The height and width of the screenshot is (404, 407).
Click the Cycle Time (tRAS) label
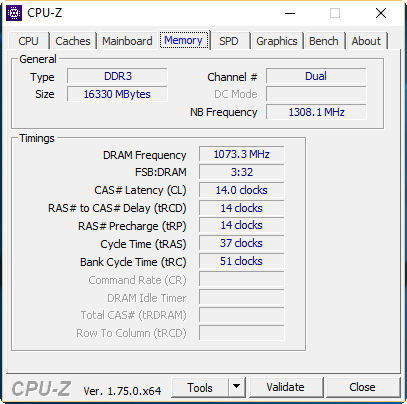[143, 244]
